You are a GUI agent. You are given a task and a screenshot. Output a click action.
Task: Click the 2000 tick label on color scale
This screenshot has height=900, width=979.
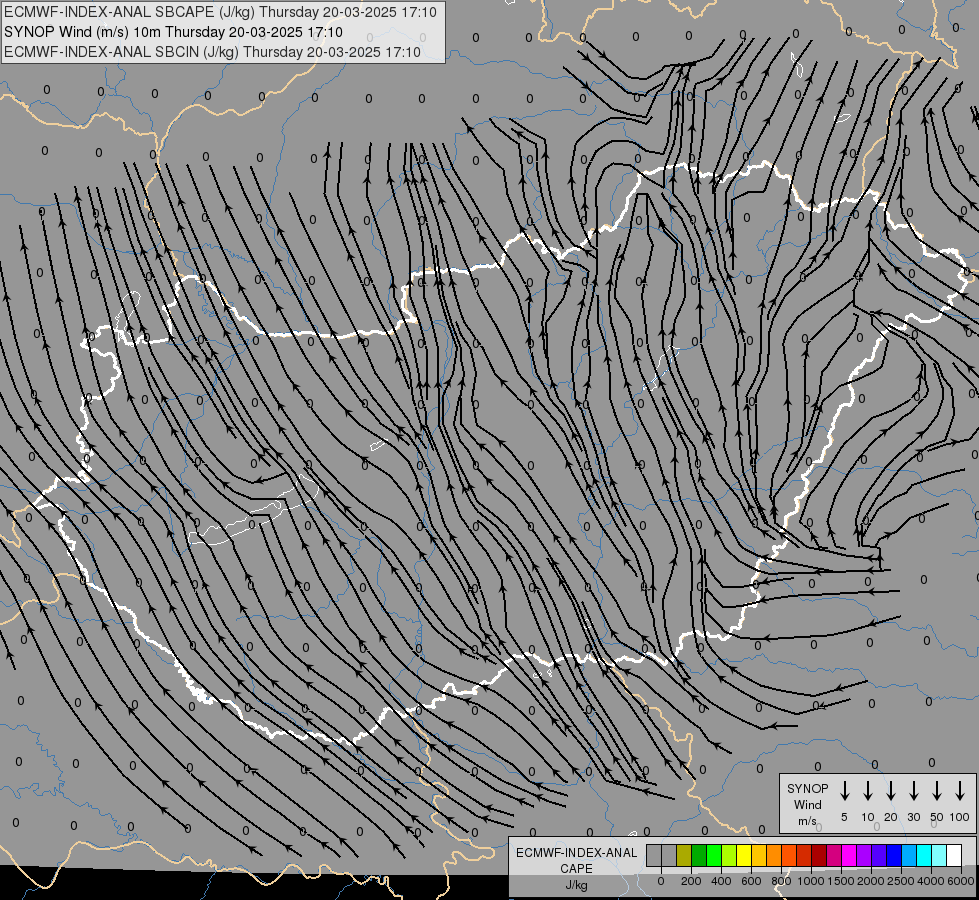[x=870, y=881]
